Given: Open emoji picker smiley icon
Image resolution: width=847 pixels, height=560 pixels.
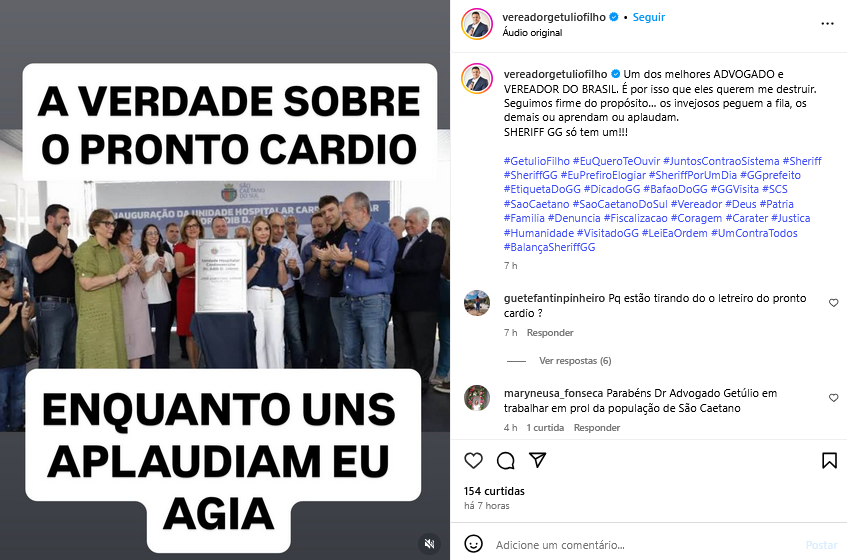Looking at the screenshot, I should pos(473,544).
